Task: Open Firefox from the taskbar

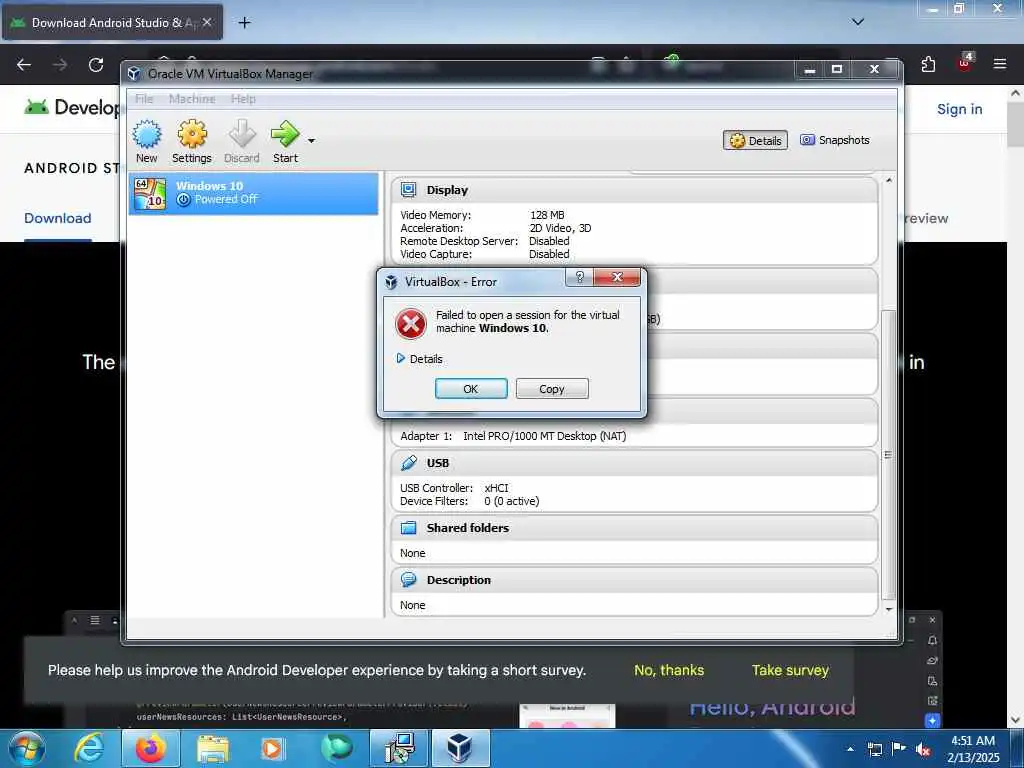Action: coord(150,748)
